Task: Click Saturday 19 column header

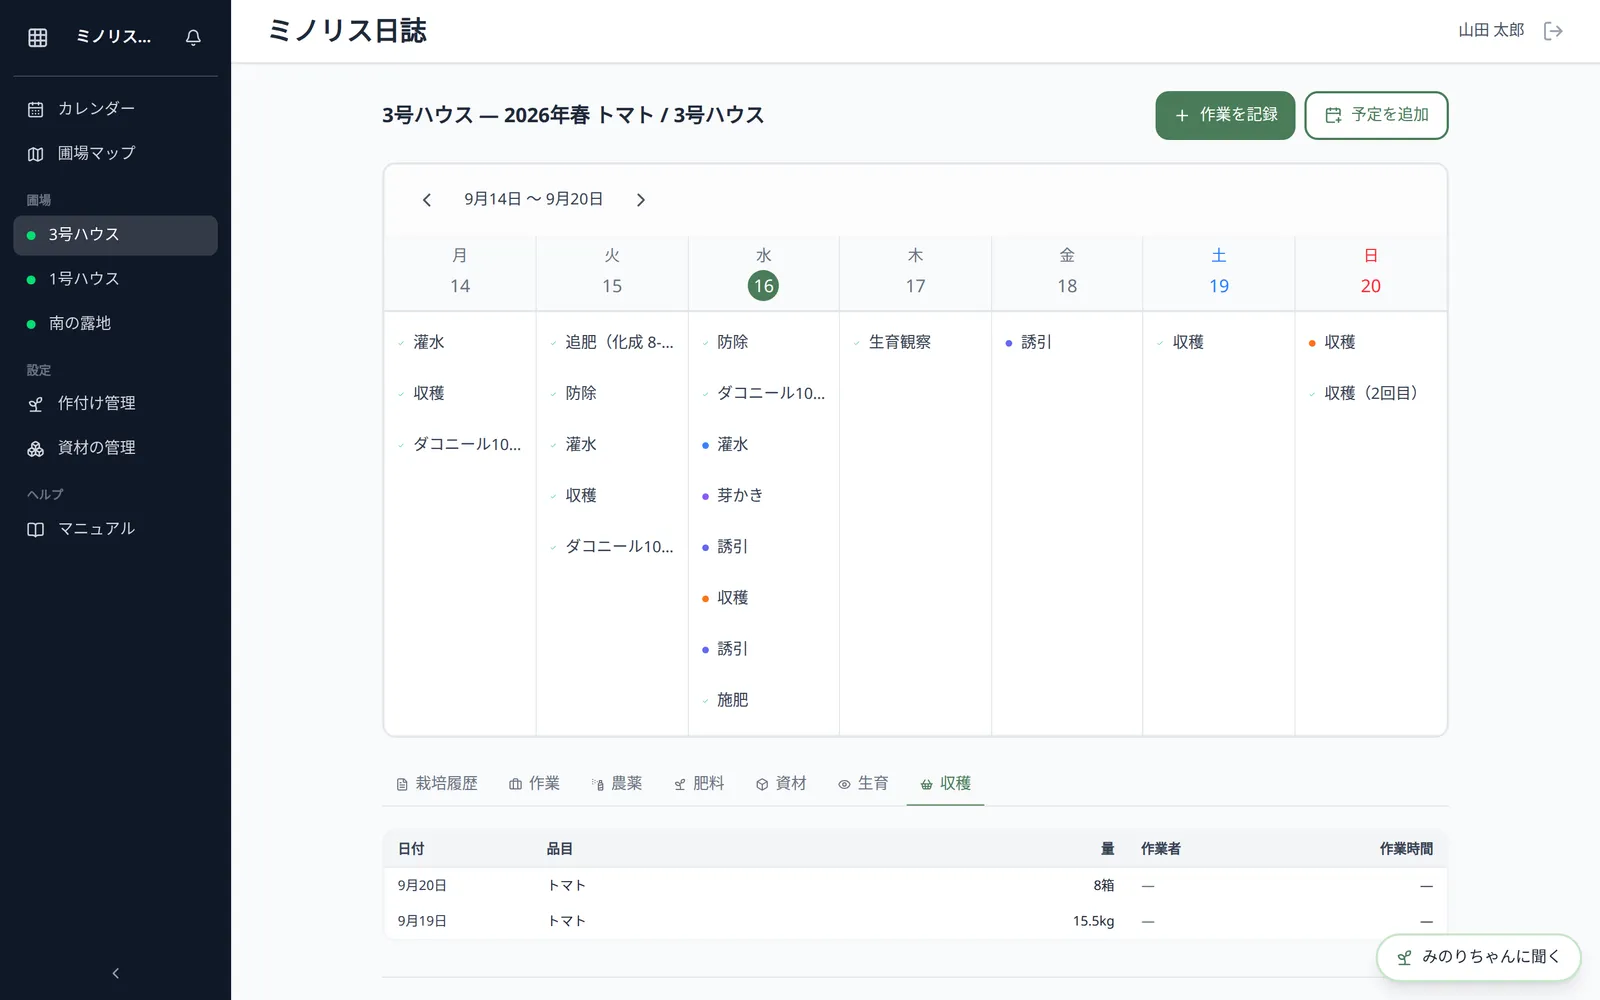Action: click(1219, 272)
